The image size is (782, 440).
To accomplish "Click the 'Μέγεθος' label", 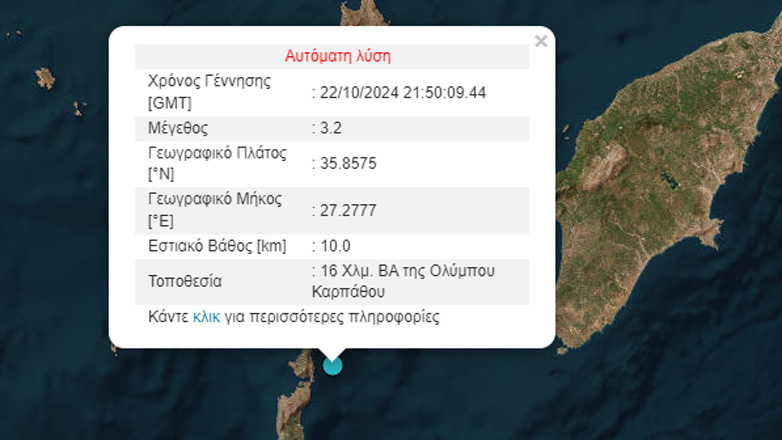I will pyautogui.click(x=178, y=128).
